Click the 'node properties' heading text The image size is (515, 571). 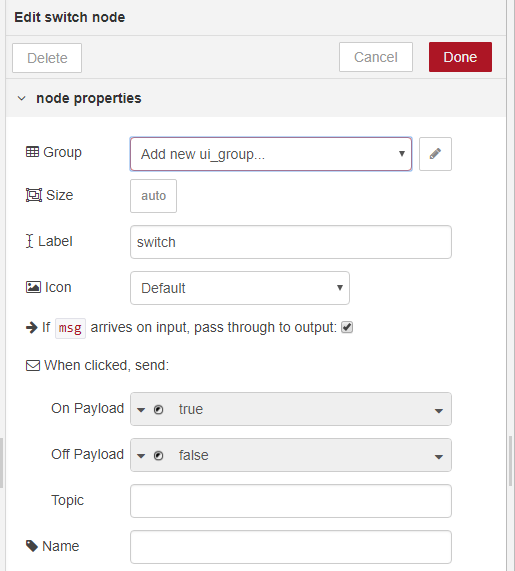click(89, 98)
